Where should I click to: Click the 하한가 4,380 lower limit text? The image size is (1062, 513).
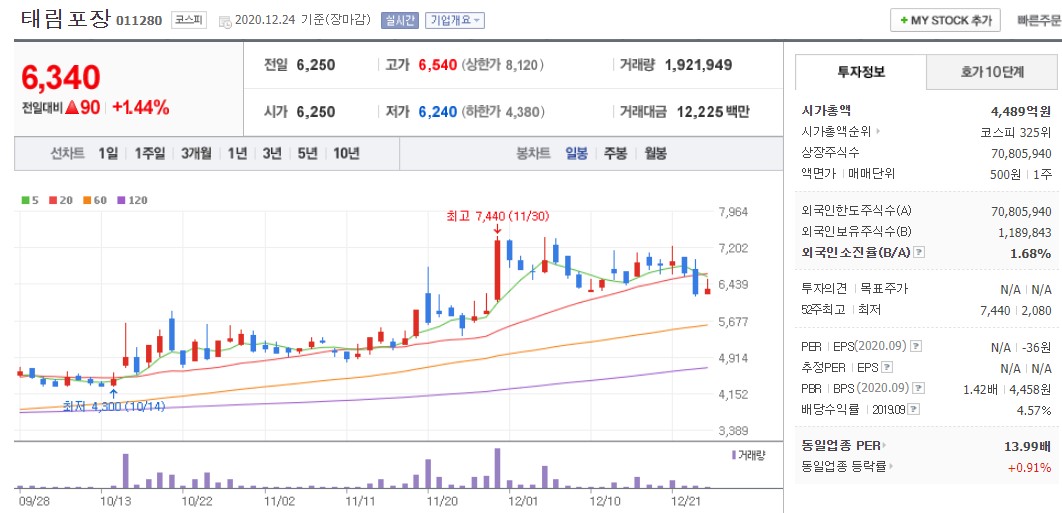503,112
